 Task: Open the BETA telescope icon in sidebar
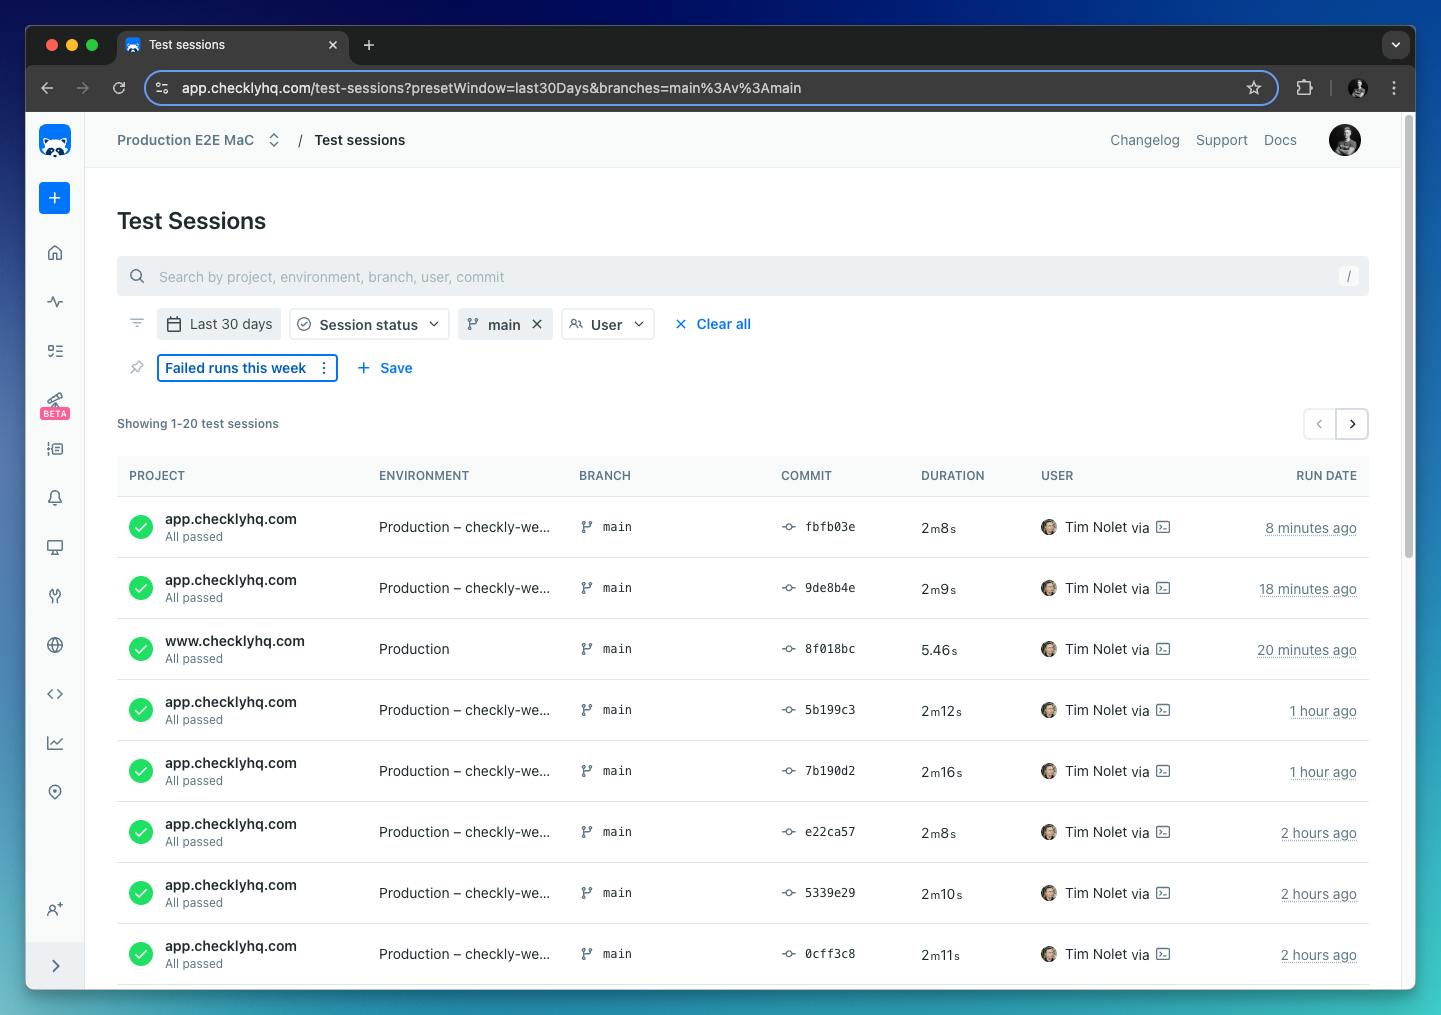(x=55, y=404)
